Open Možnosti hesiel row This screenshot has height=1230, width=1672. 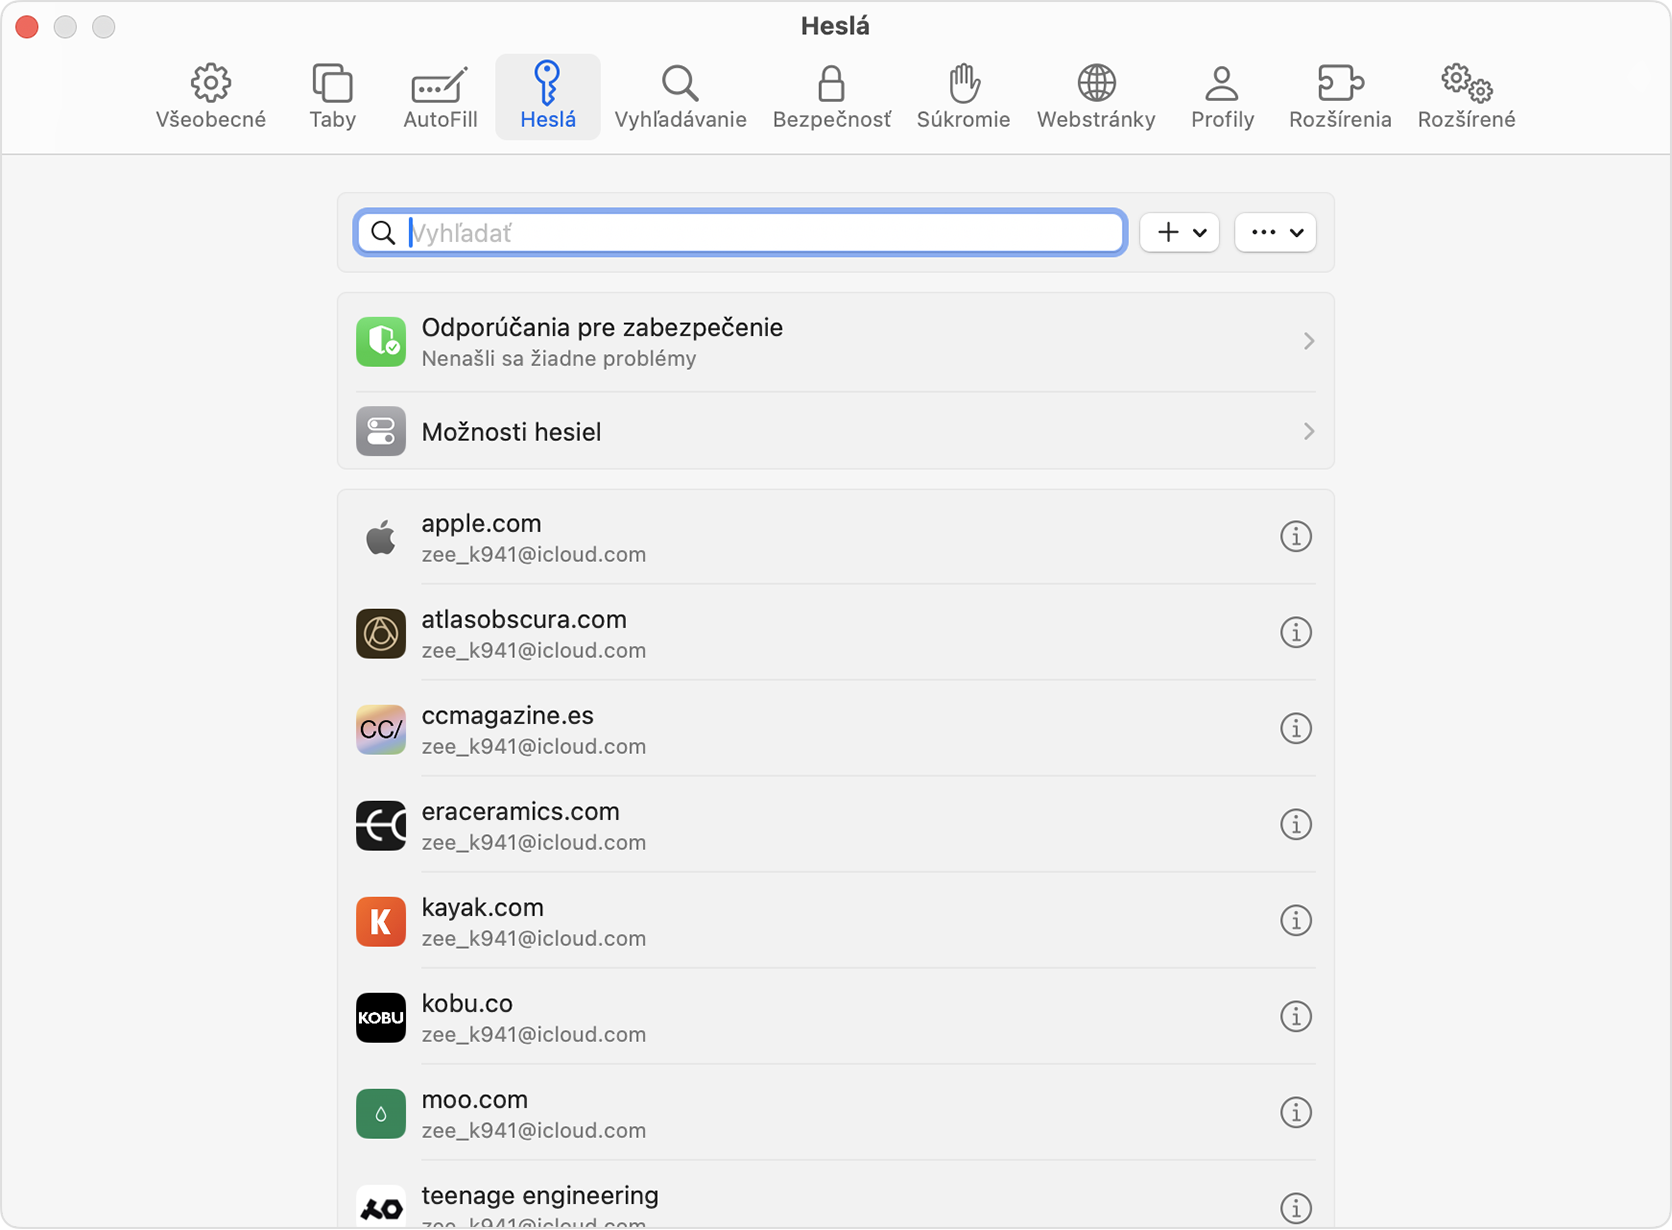836,431
